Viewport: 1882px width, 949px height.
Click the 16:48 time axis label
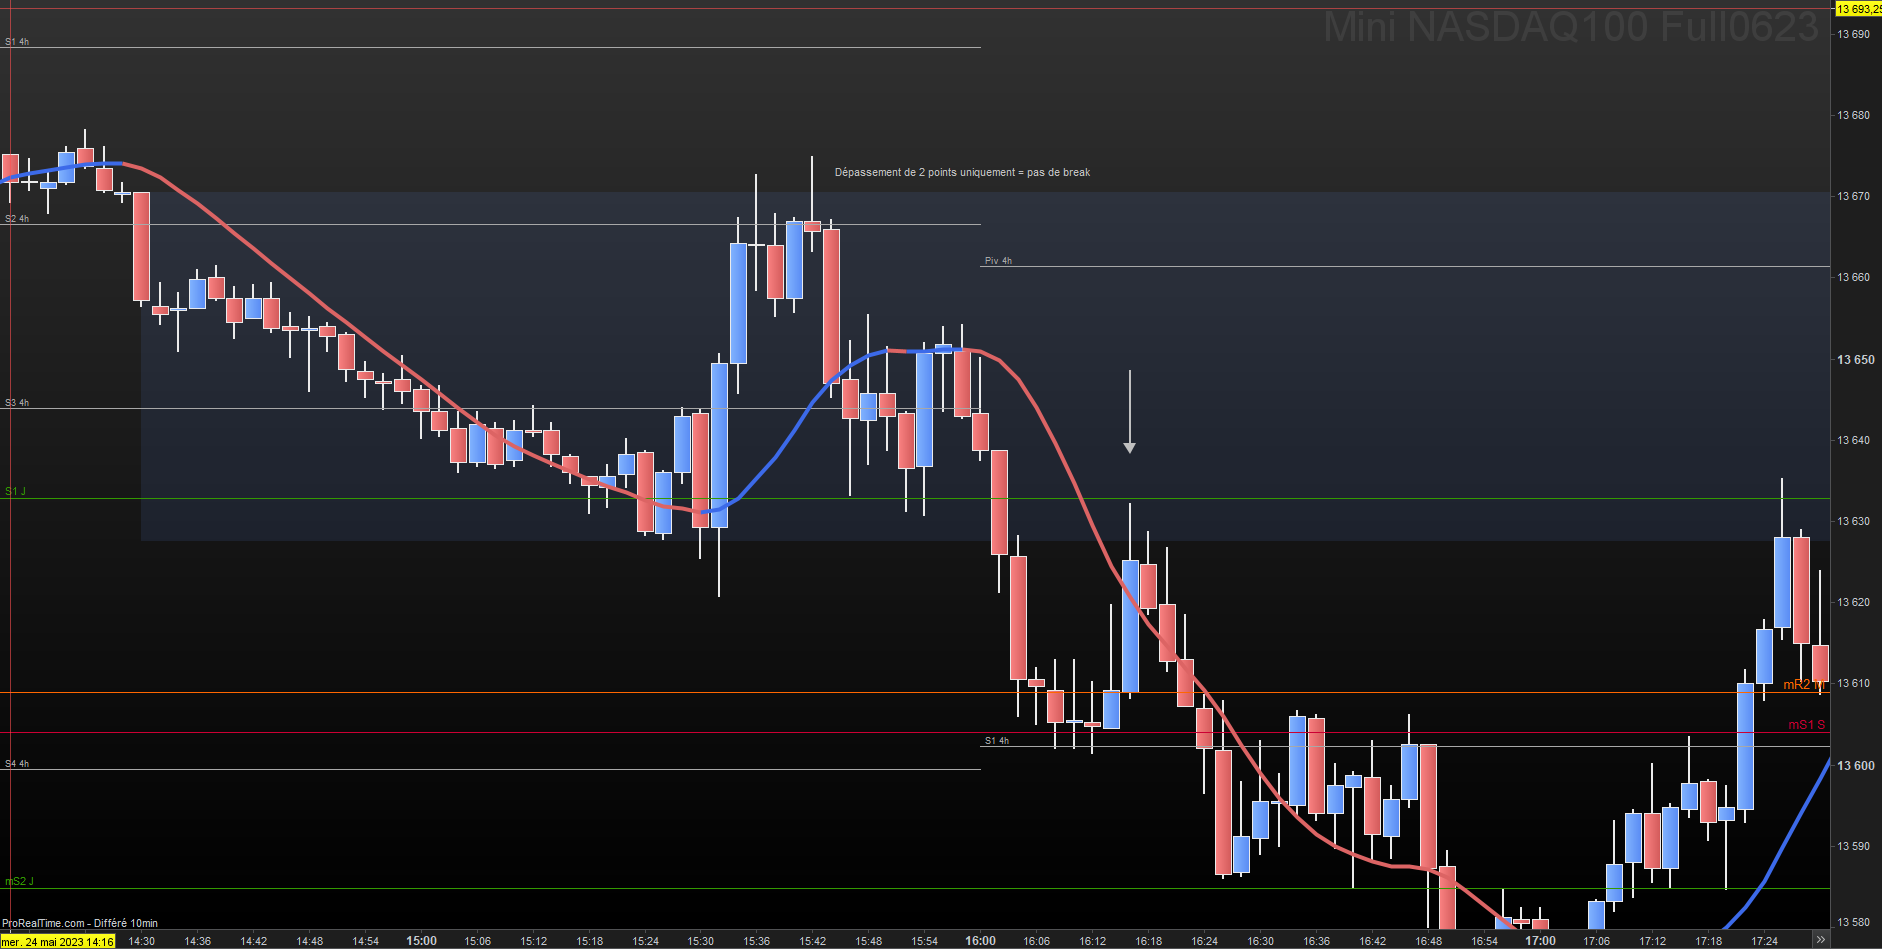[x=1429, y=941]
